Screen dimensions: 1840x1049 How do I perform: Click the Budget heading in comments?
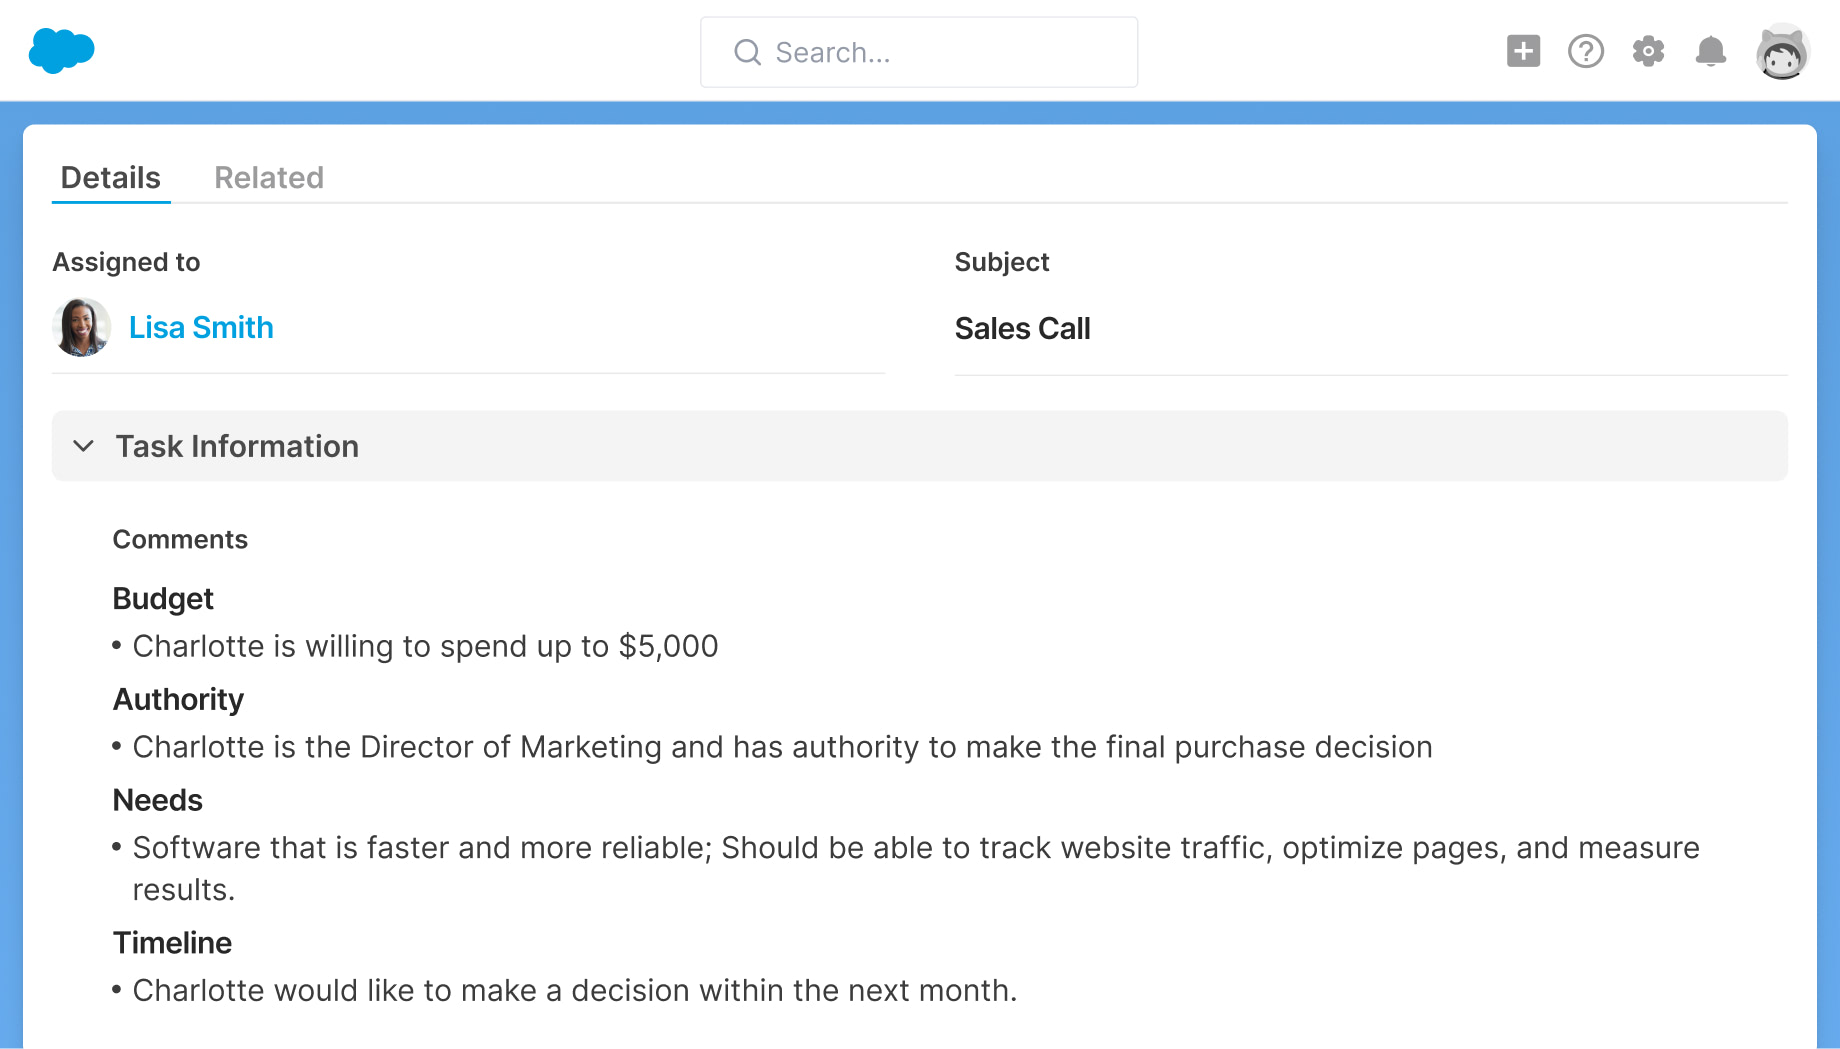tap(163, 599)
